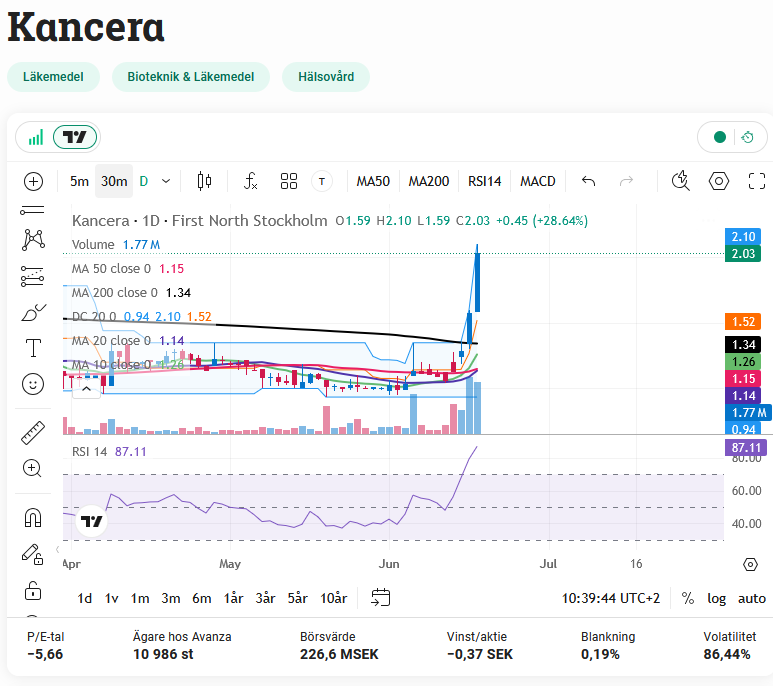
Task: Toggle stay in drawing mode pencil-lock
Action: tap(33, 554)
